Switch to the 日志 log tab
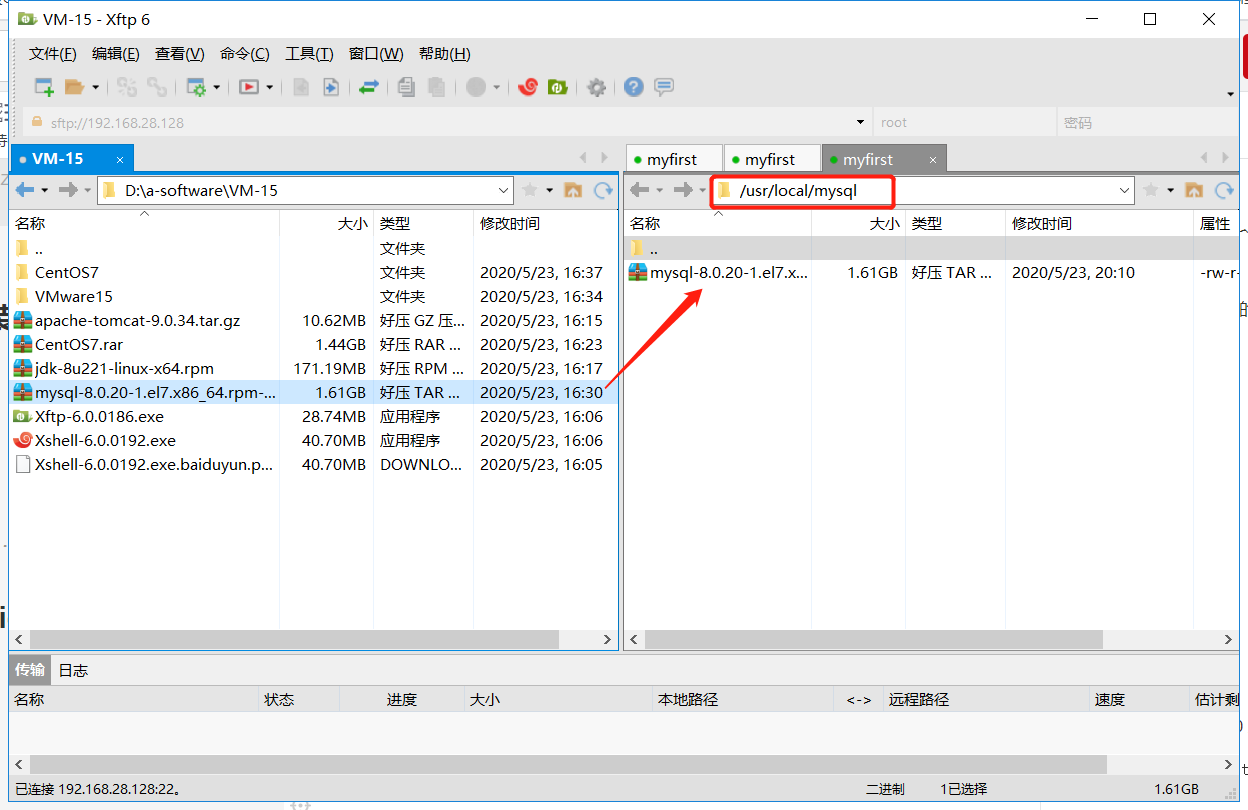Image resolution: width=1248 pixels, height=810 pixels. (73, 670)
